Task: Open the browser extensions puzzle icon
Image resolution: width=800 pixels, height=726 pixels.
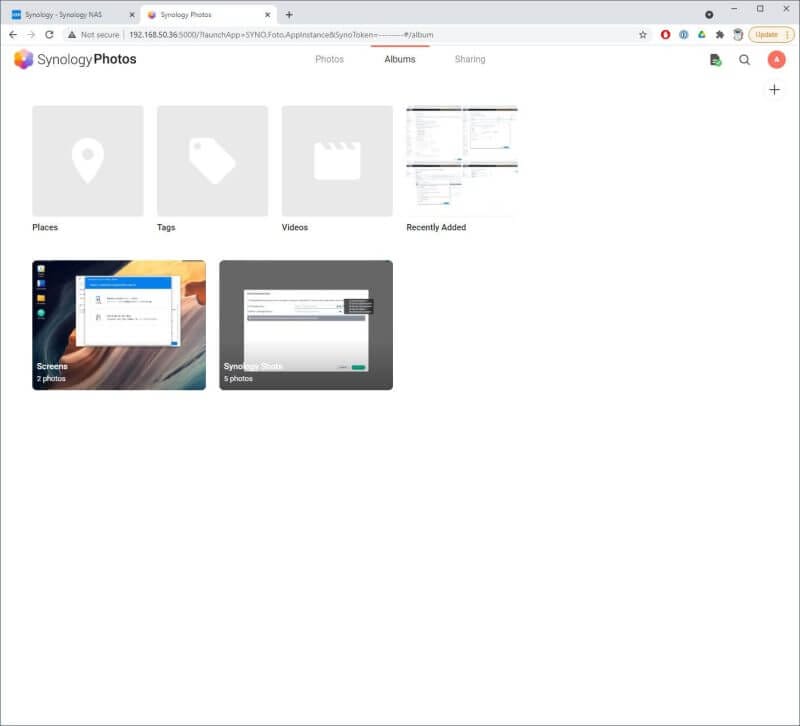Action: [720, 34]
